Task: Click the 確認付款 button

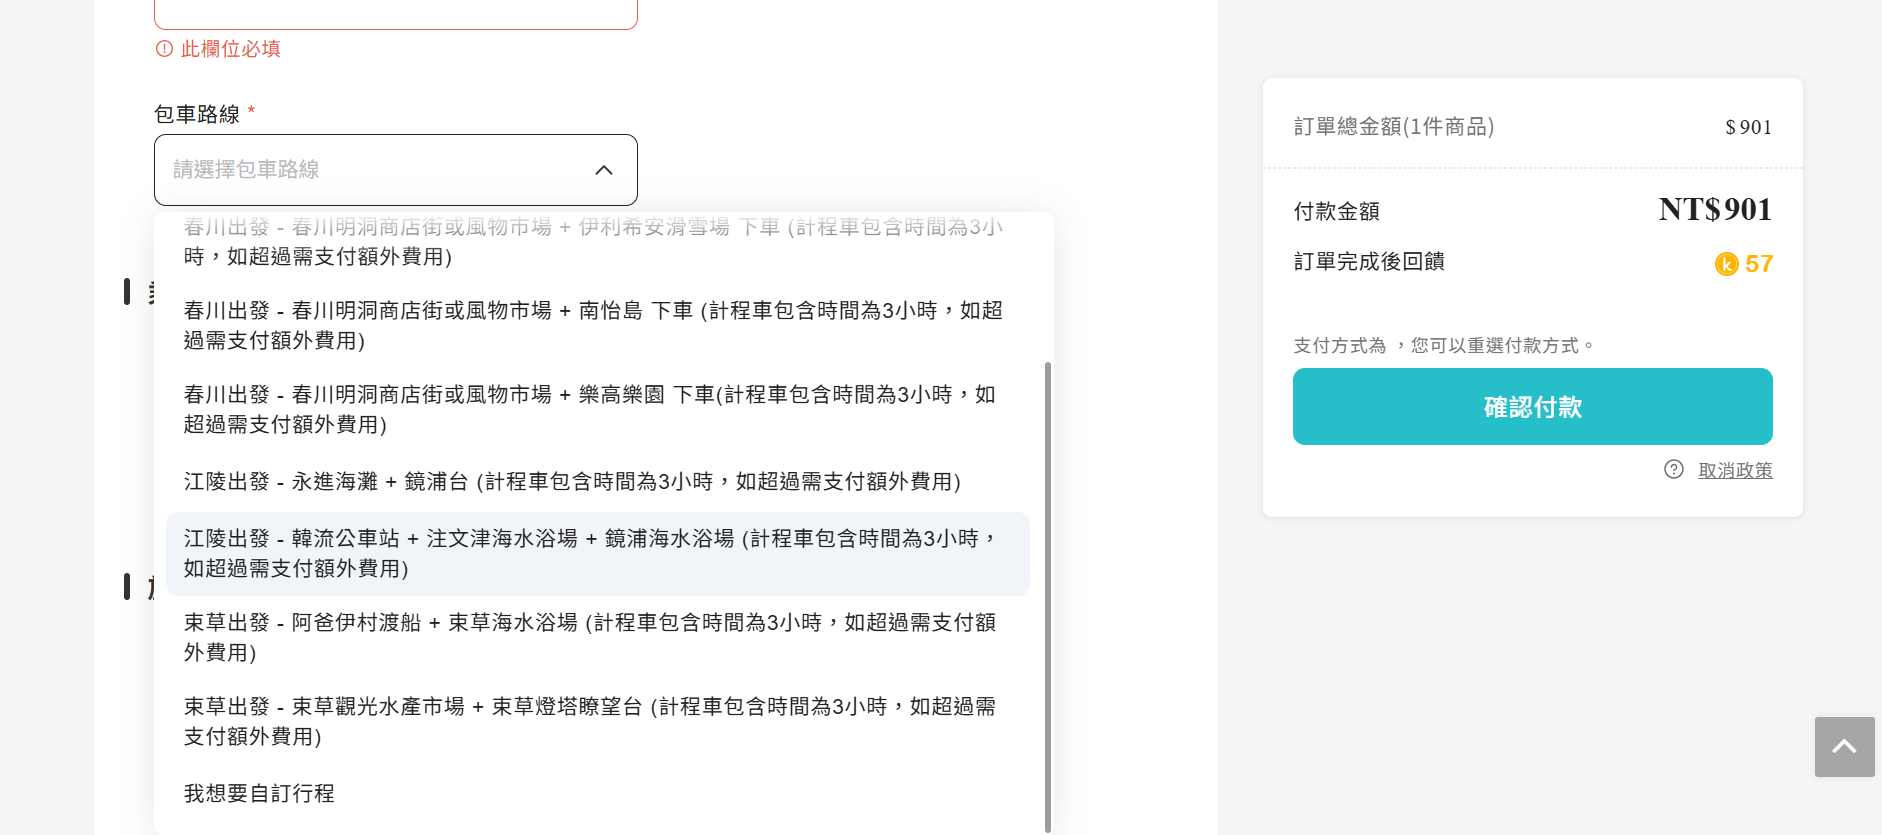Action: (x=1532, y=406)
